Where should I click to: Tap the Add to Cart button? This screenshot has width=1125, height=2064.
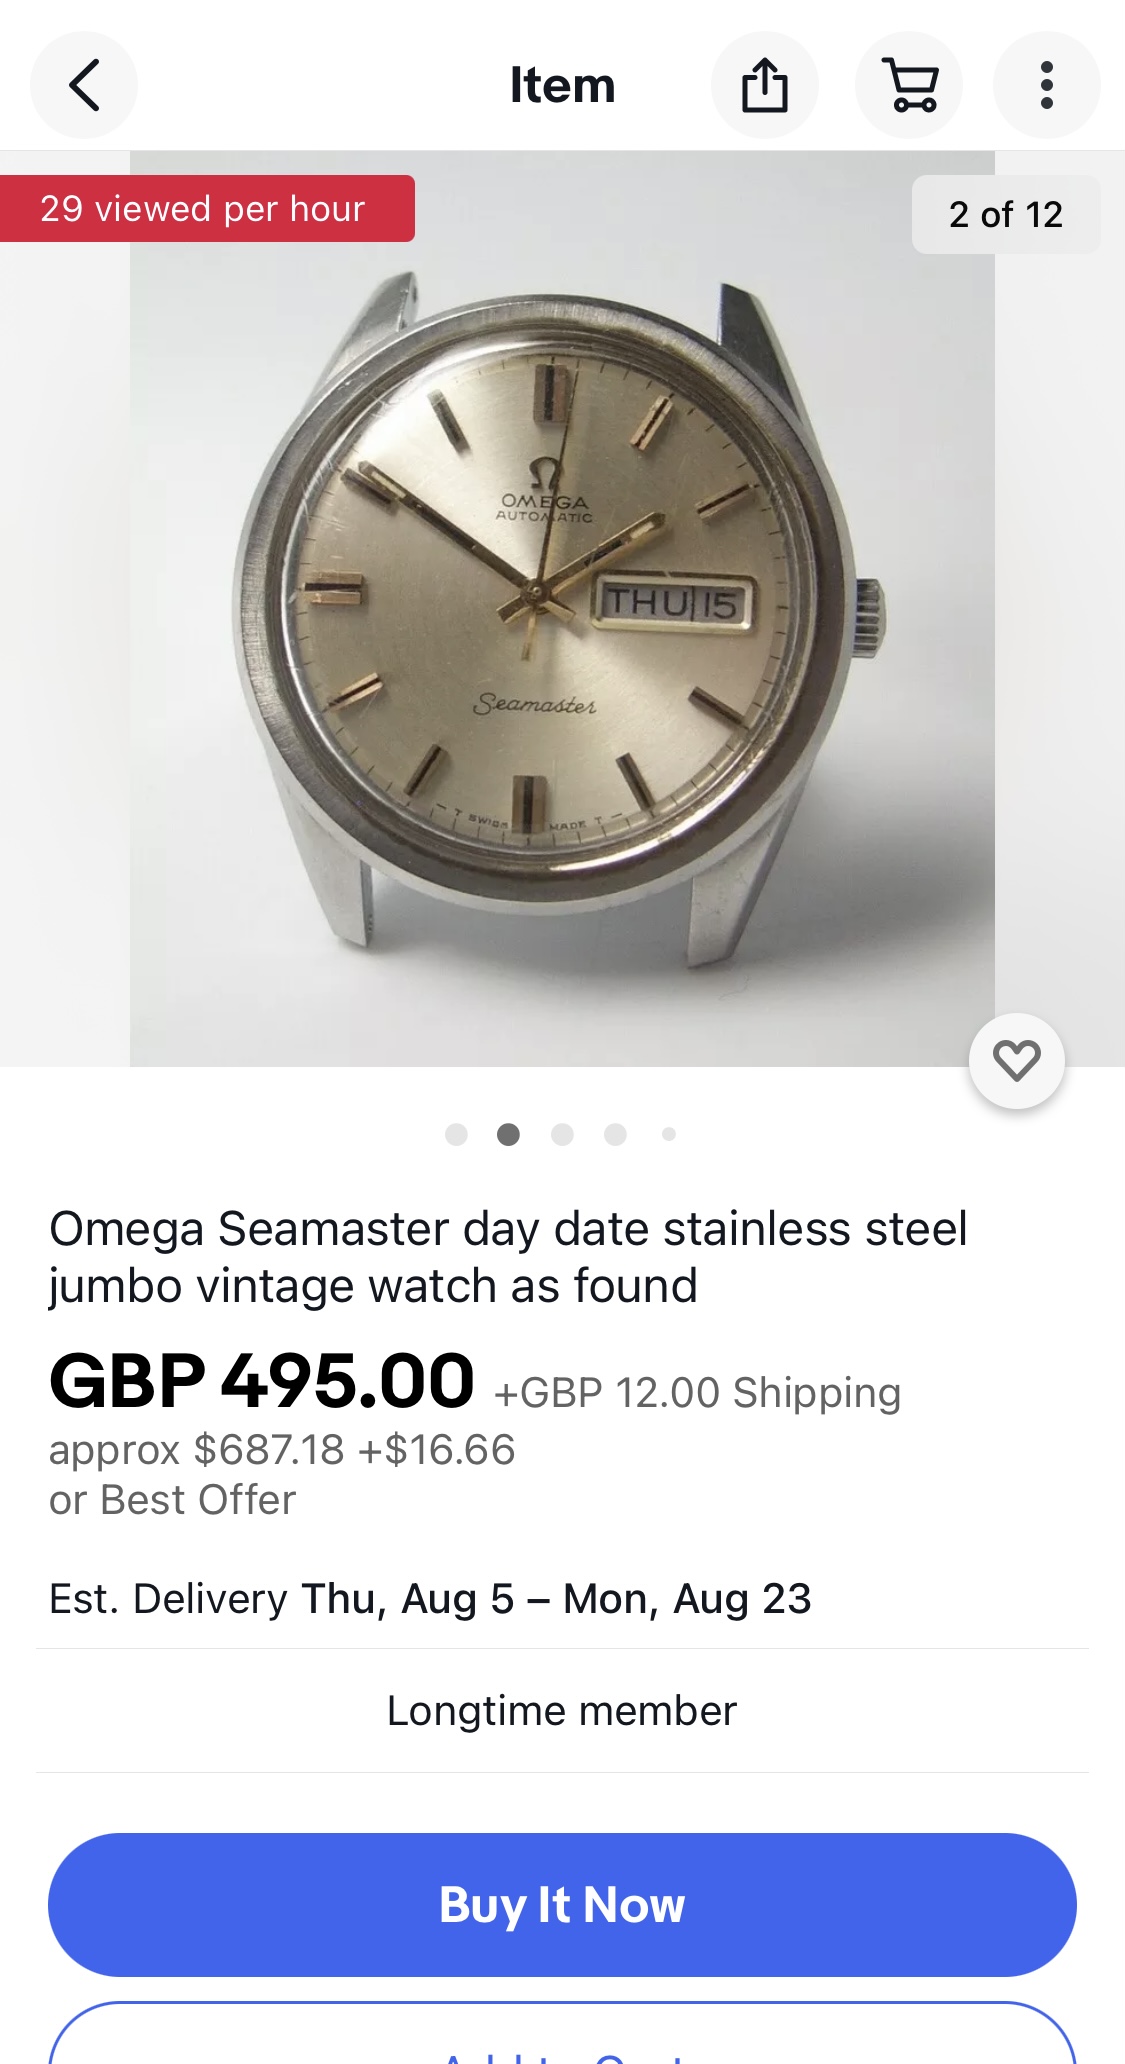[x=562, y=2040]
